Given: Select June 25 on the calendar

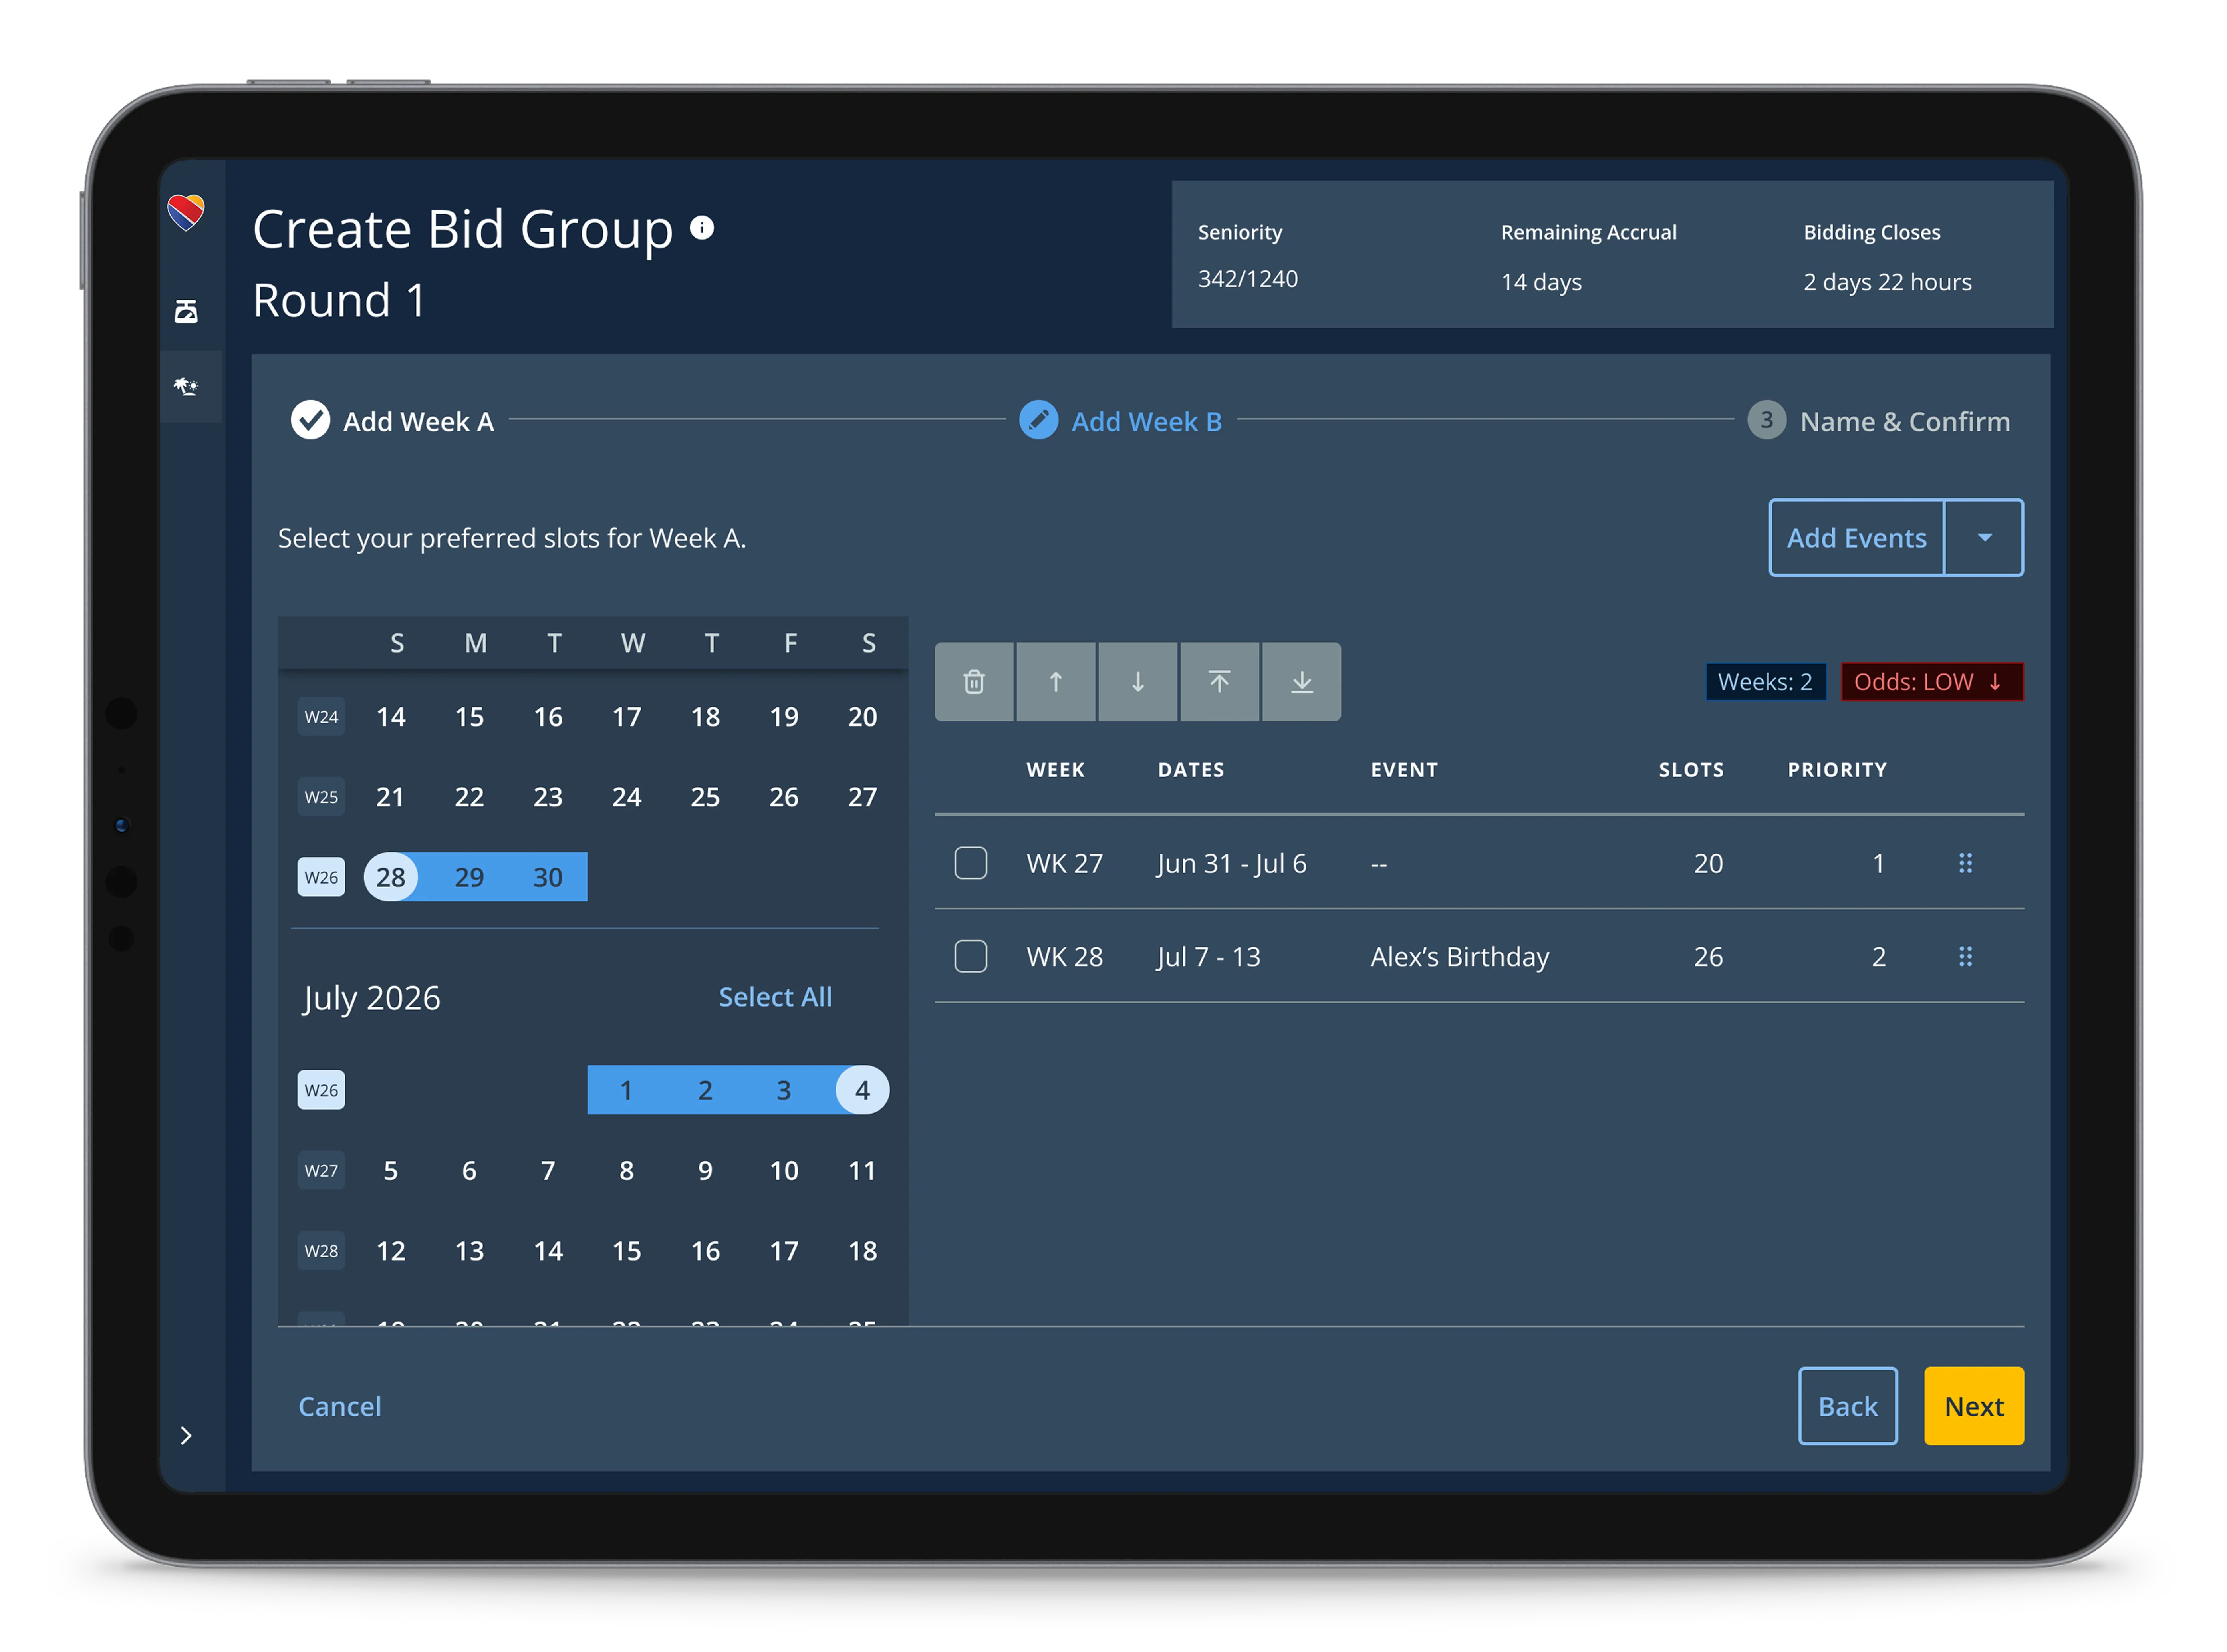Looking at the screenshot, I should 705,797.
